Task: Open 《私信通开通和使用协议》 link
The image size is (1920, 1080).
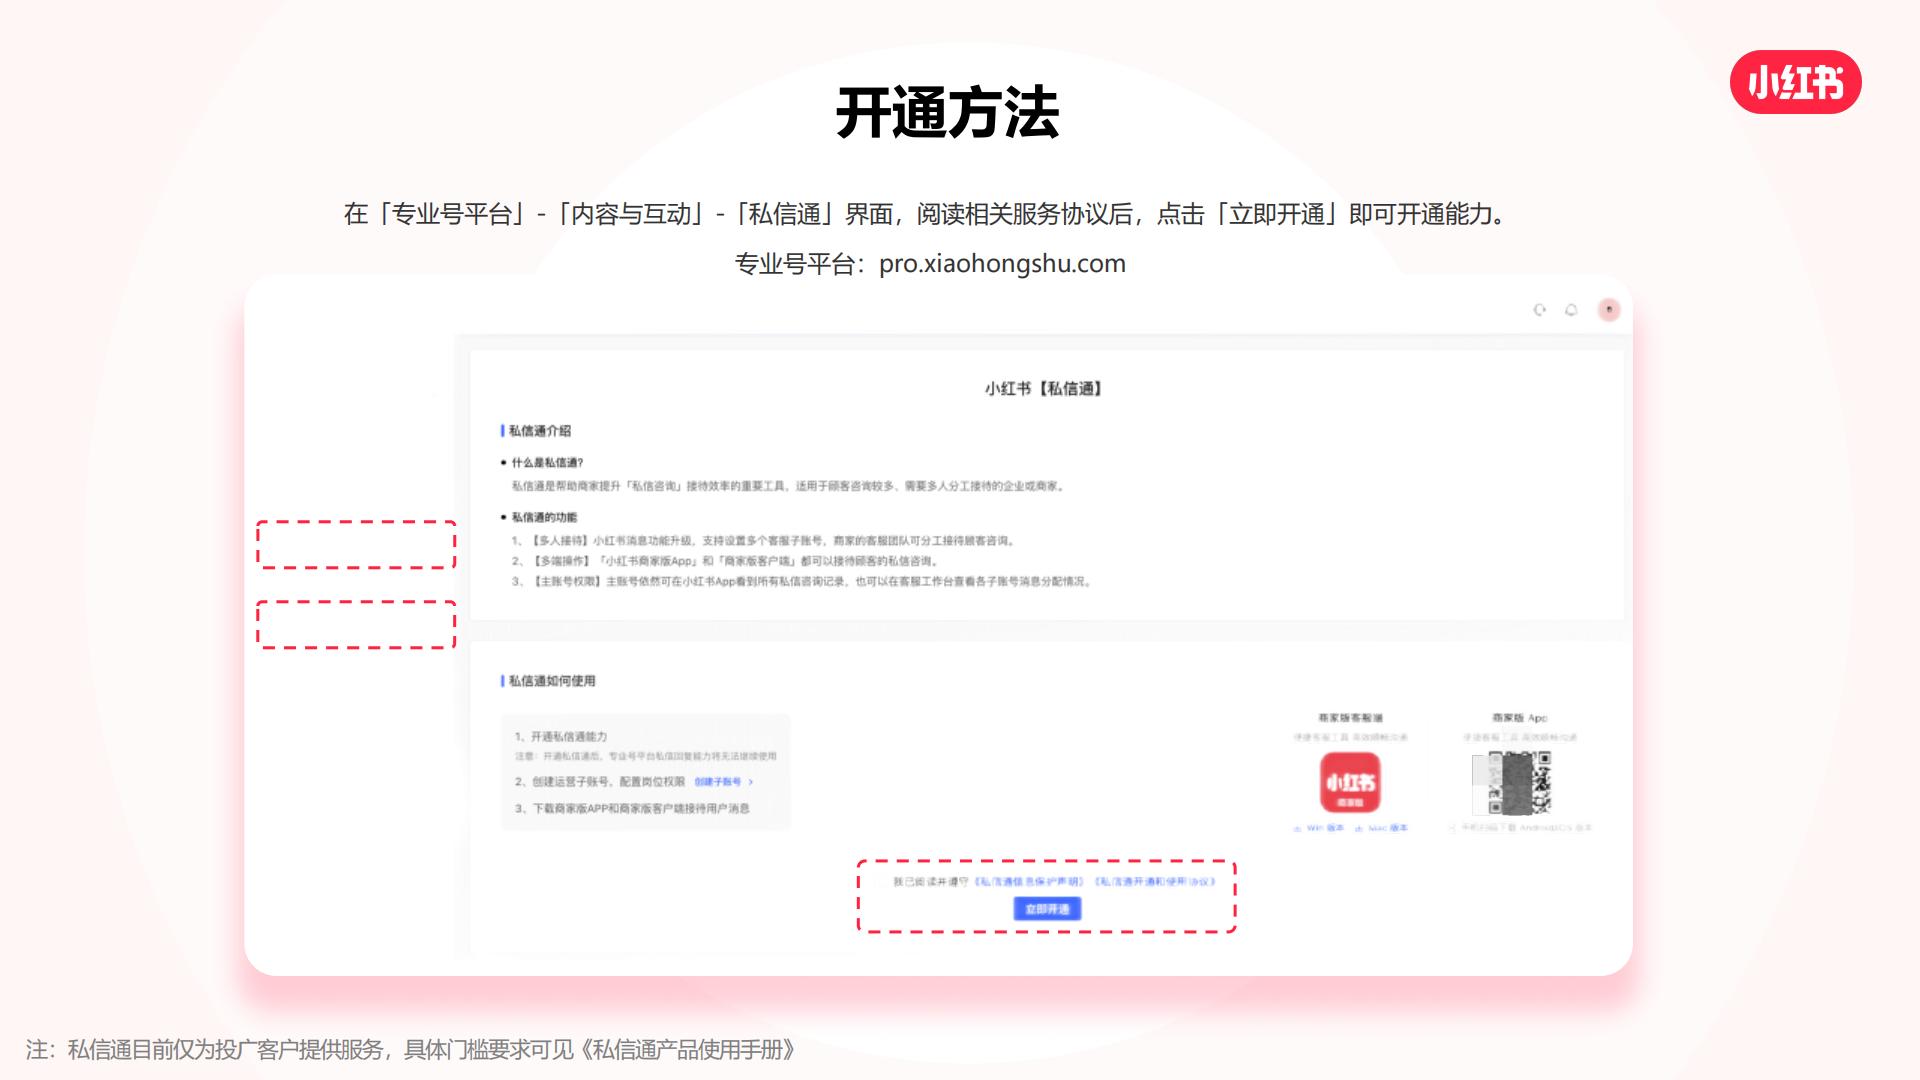Action: tap(1155, 882)
